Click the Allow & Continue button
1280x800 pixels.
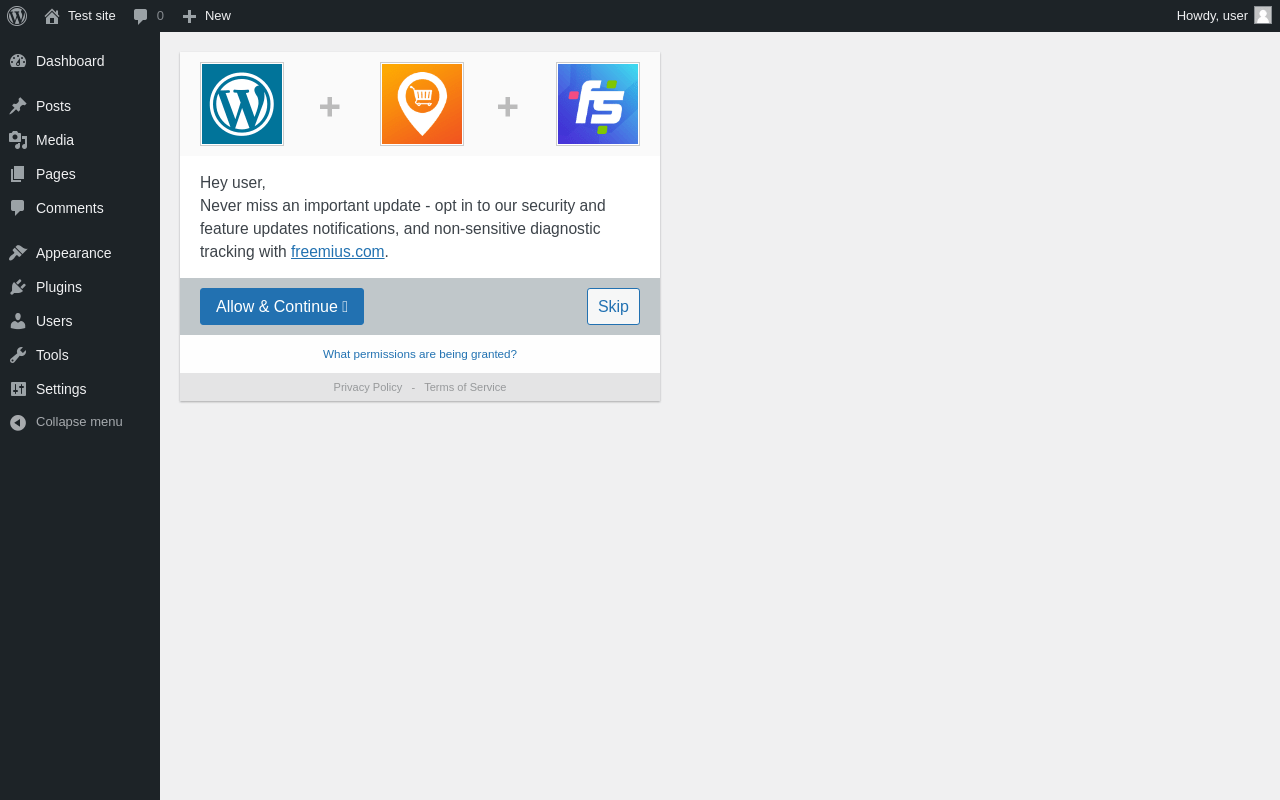[x=282, y=307]
